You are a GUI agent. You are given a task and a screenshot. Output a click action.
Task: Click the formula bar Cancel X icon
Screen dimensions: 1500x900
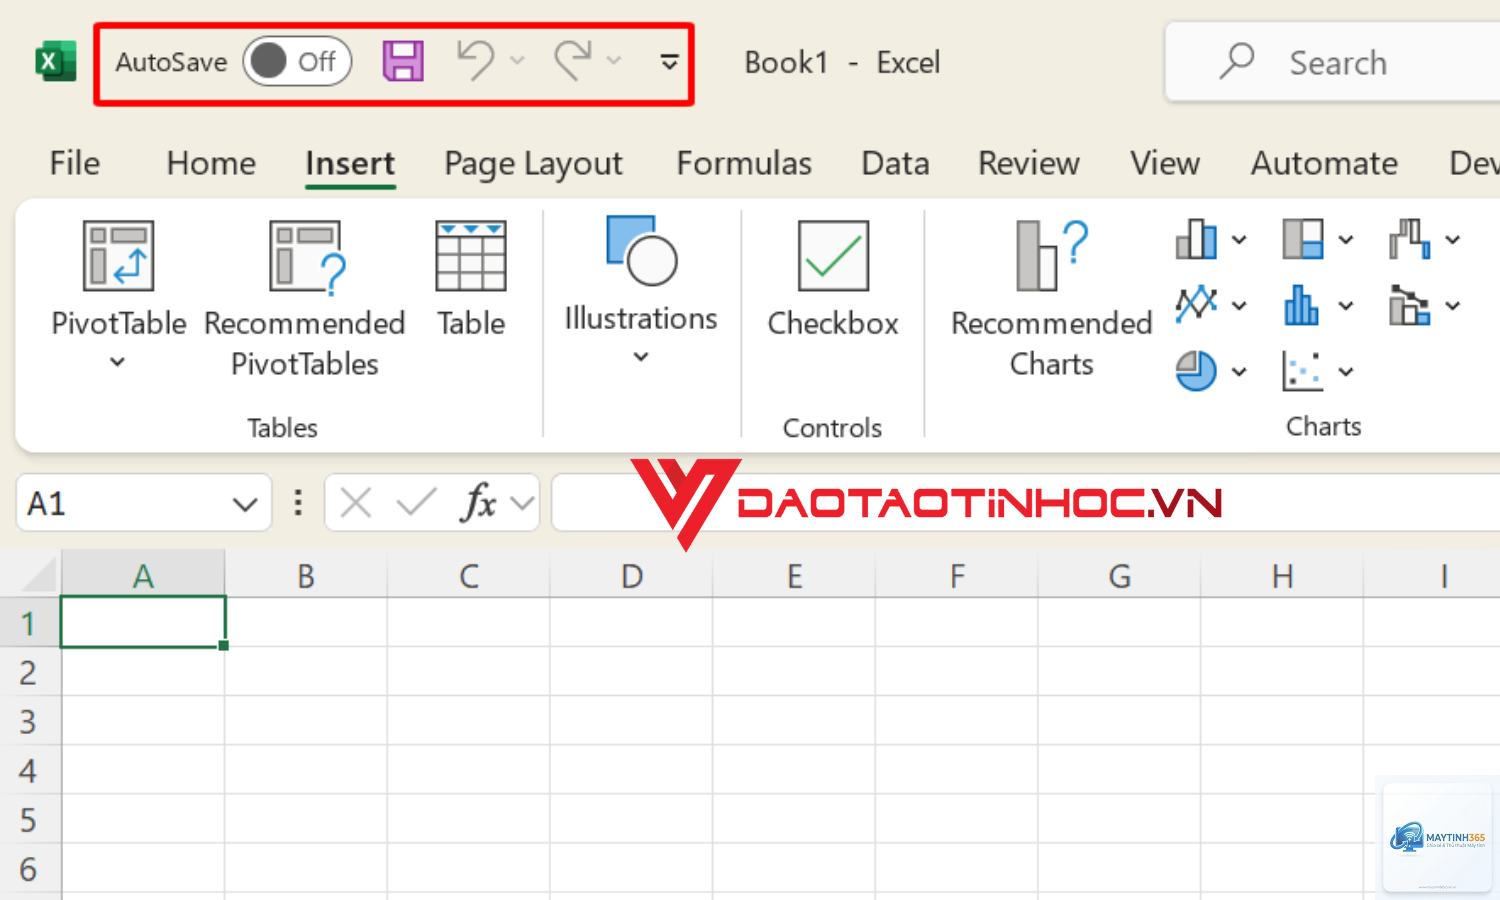pos(355,503)
